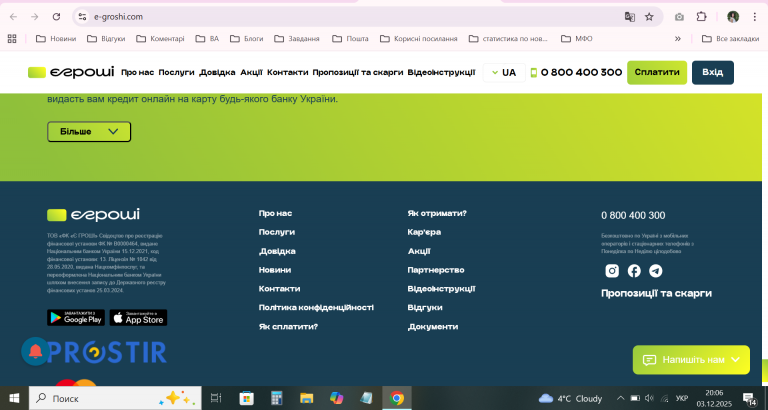Click the browser forward arrow

(35, 17)
